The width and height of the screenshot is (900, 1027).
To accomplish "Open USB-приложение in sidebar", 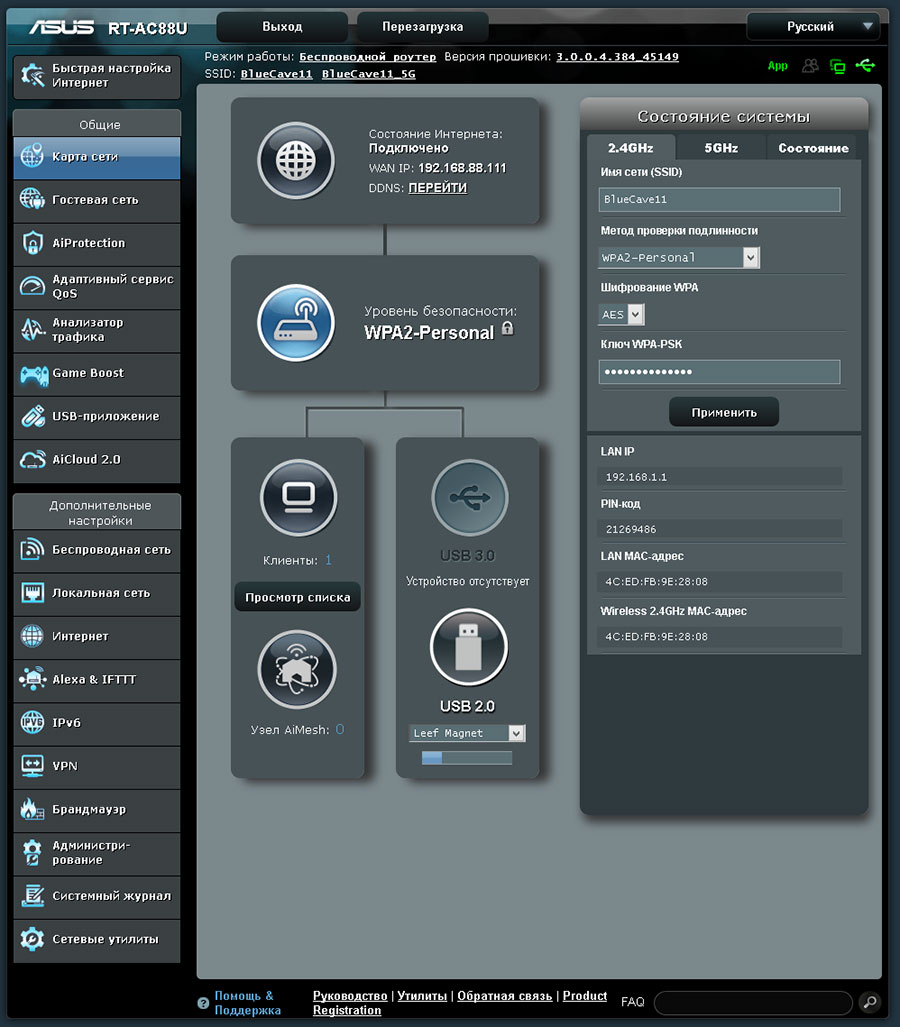I will coord(97,417).
